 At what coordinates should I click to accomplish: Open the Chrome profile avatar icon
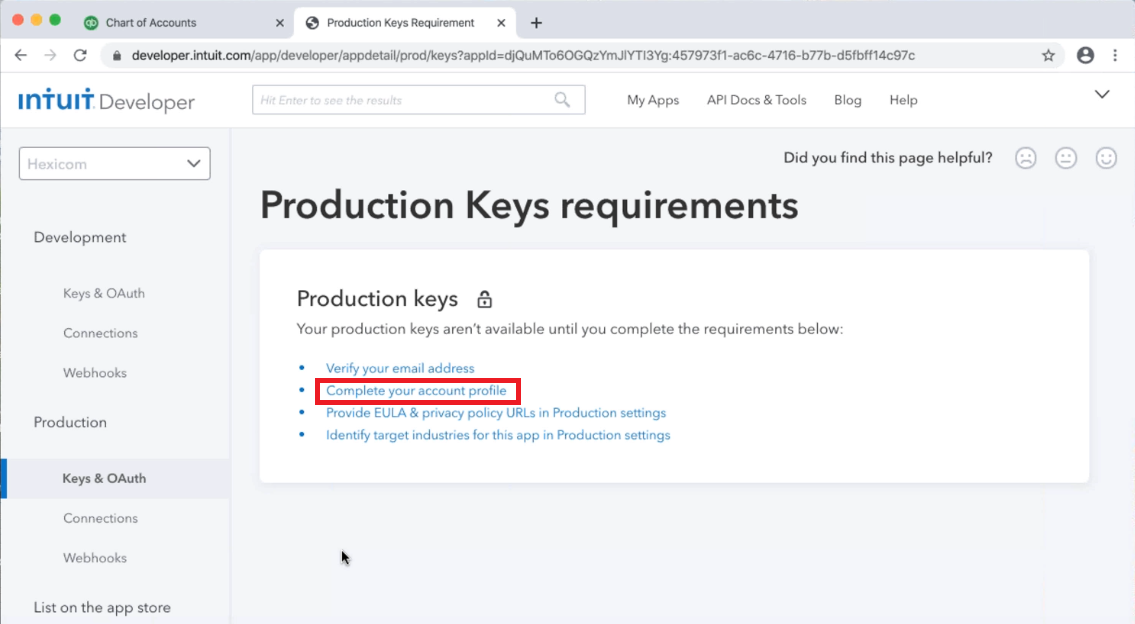pos(1085,55)
